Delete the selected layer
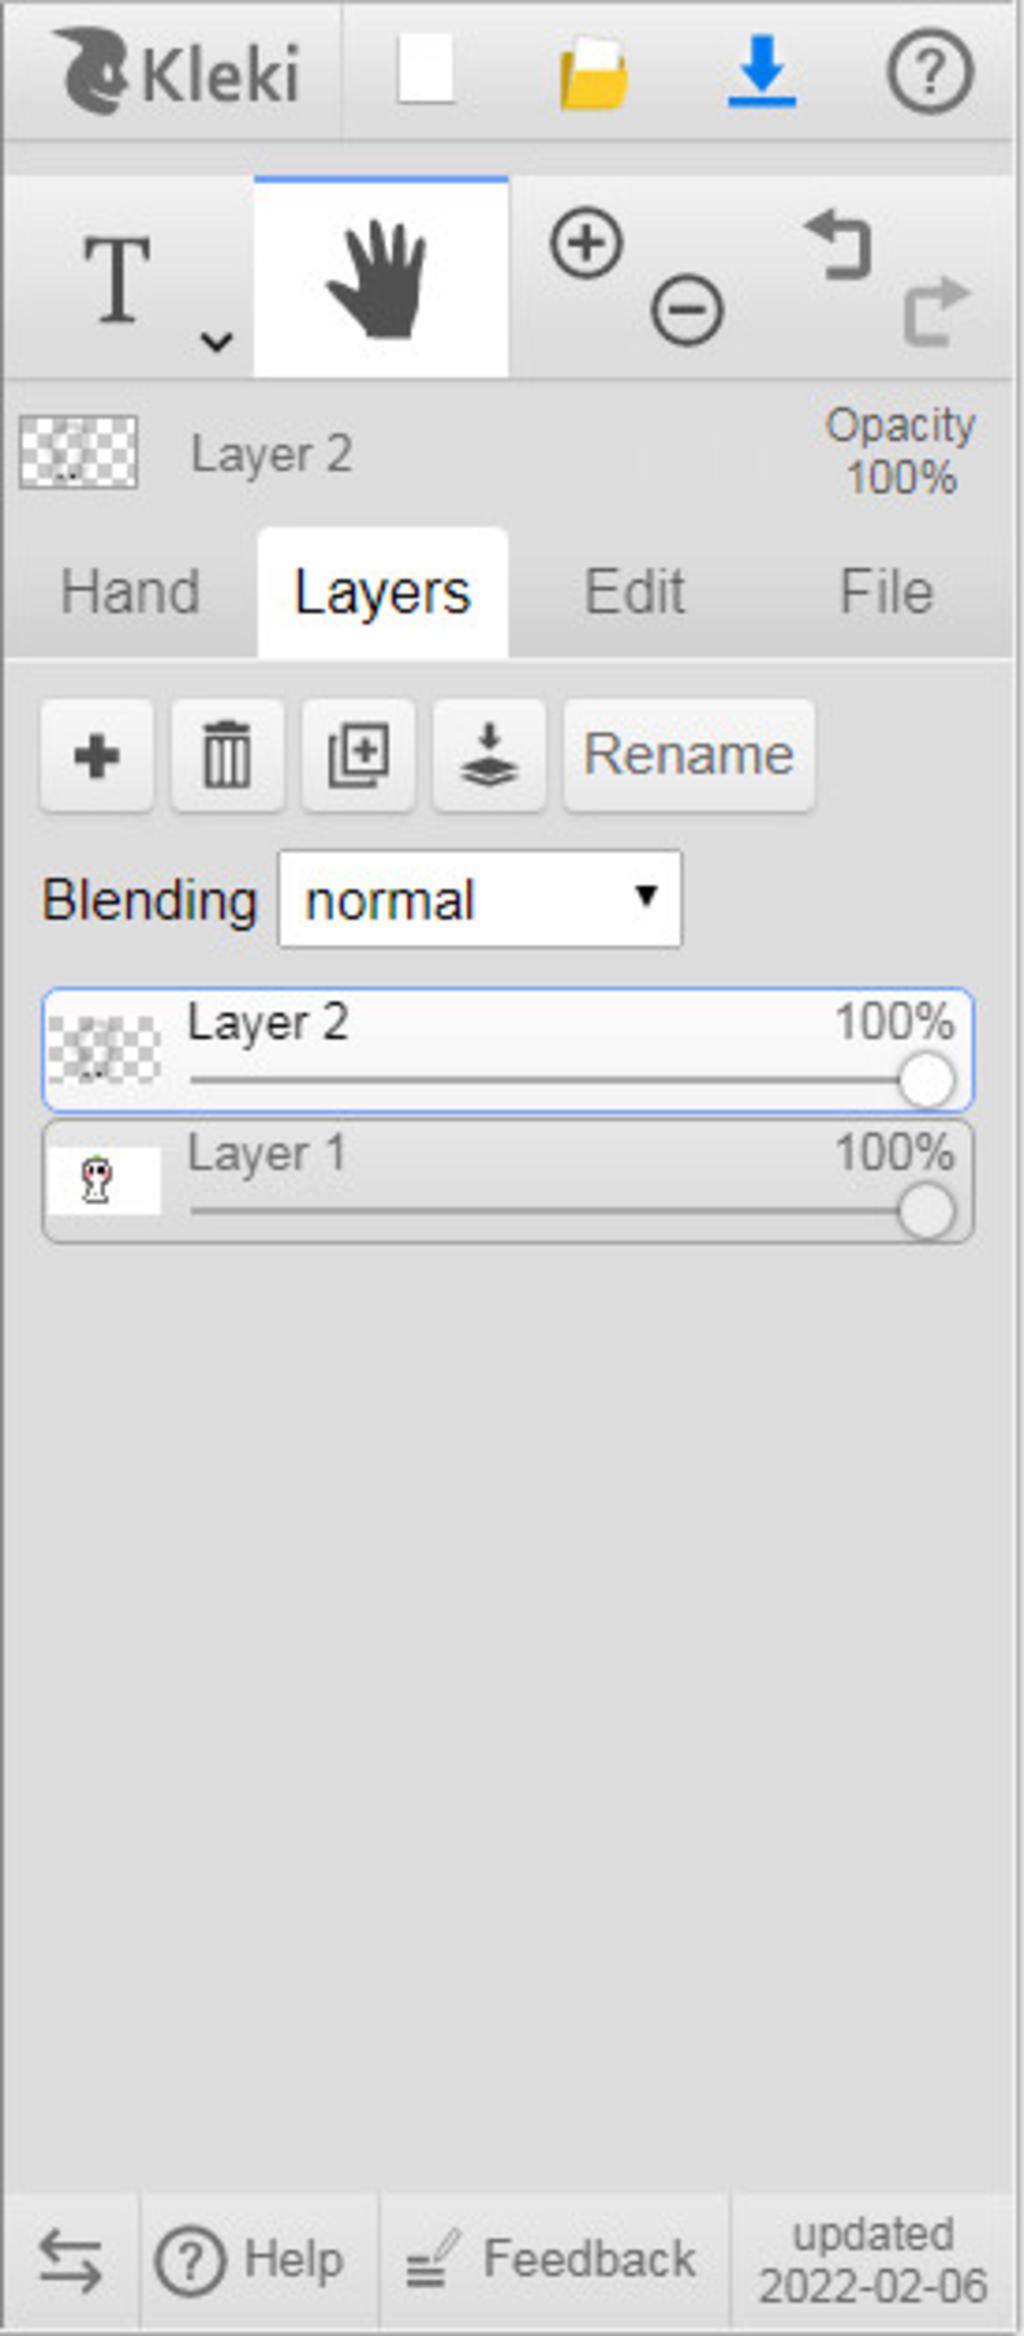 (x=227, y=755)
